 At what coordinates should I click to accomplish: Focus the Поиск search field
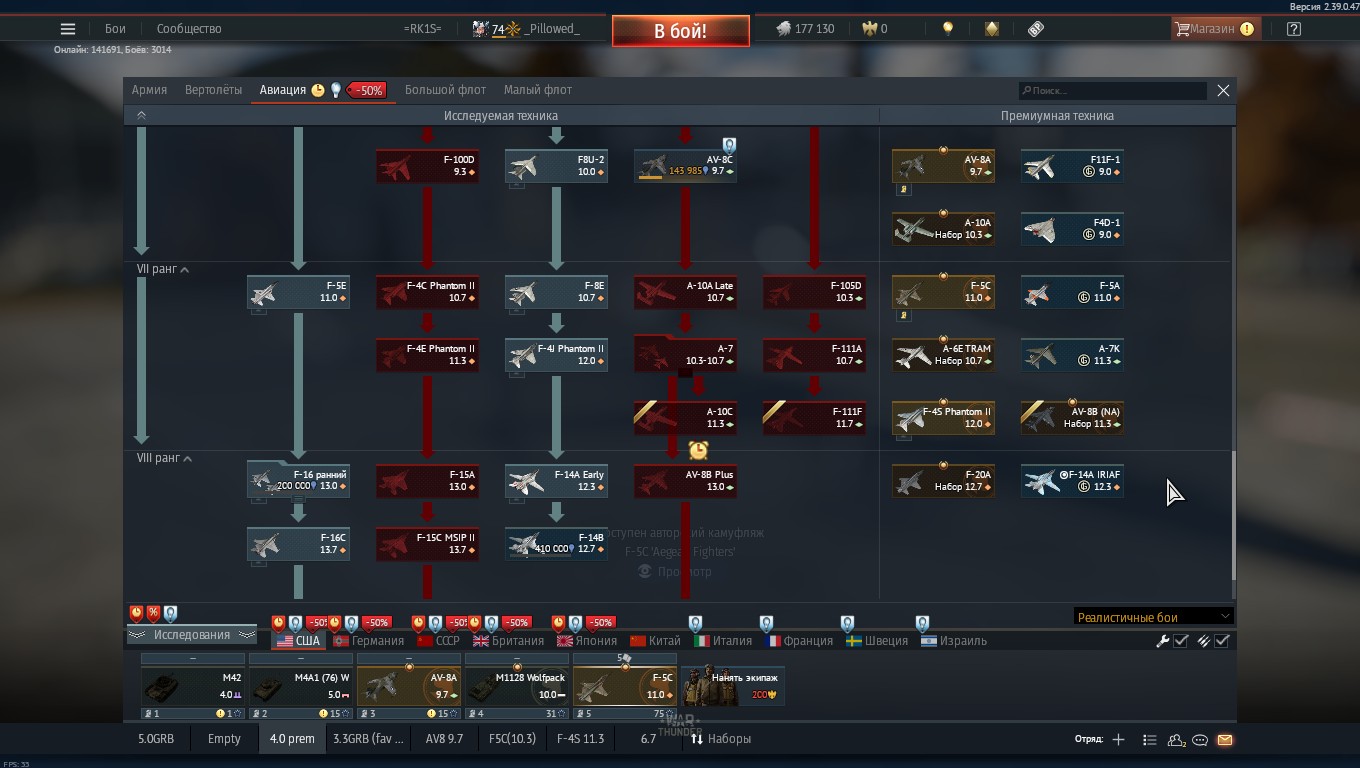click(1112, 90)
